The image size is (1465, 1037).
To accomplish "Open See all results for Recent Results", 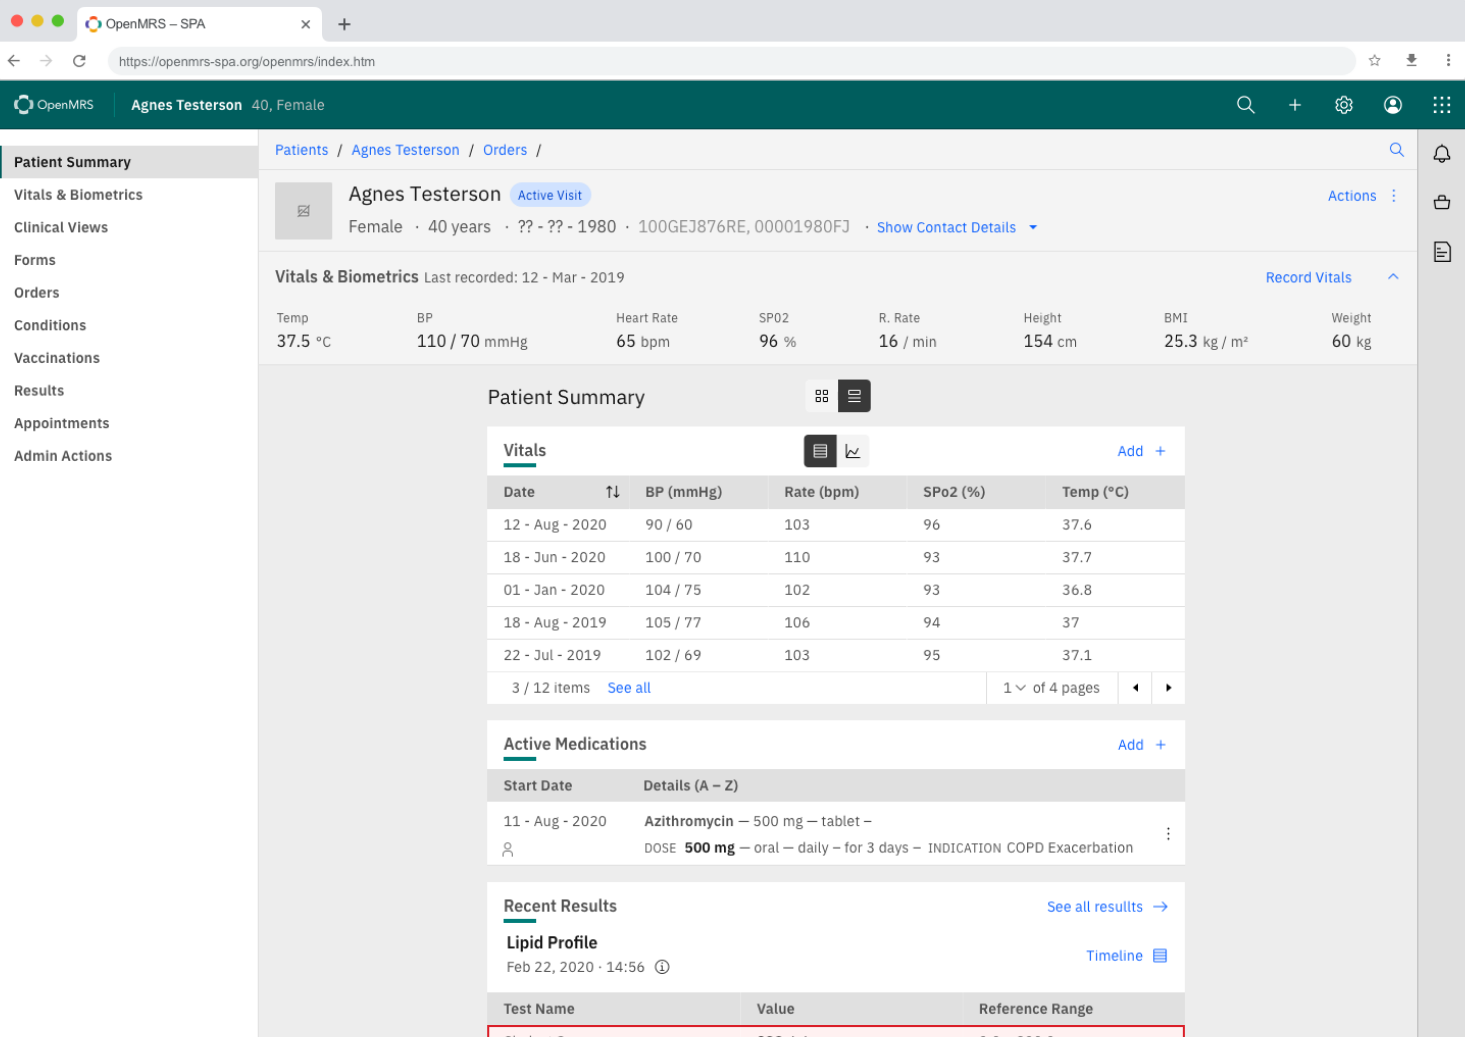I will tap(1095, 907).
